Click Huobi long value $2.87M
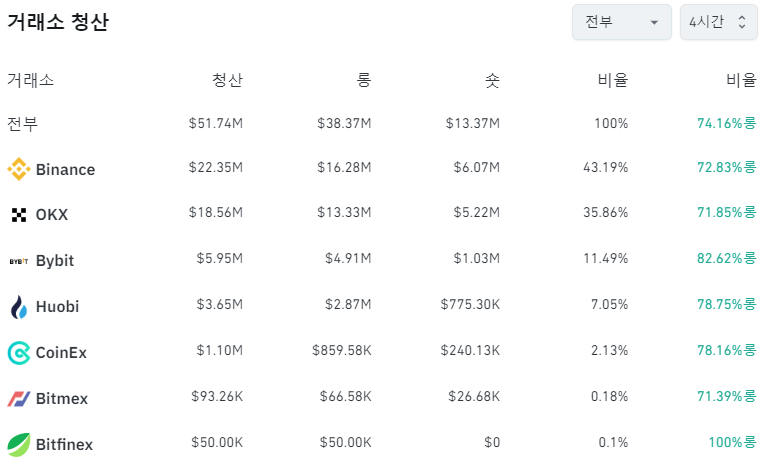766x469 pixels. click(x=348, y=305)
